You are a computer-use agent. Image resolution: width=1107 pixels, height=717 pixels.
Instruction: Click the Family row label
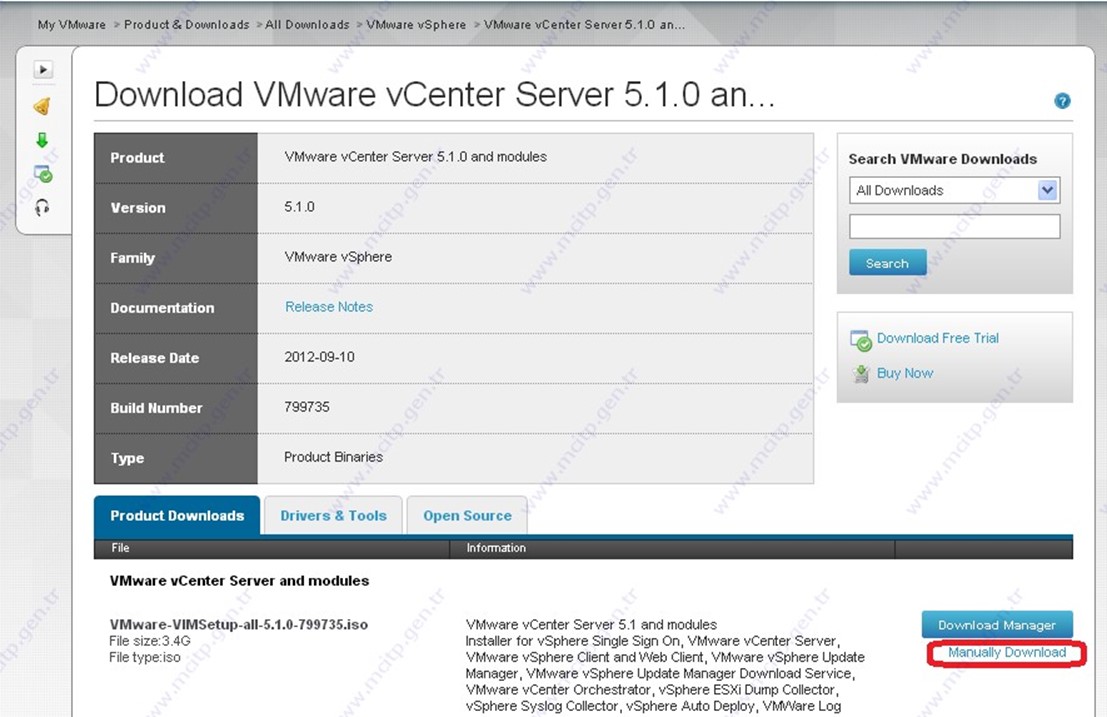[x=132, y=258]
